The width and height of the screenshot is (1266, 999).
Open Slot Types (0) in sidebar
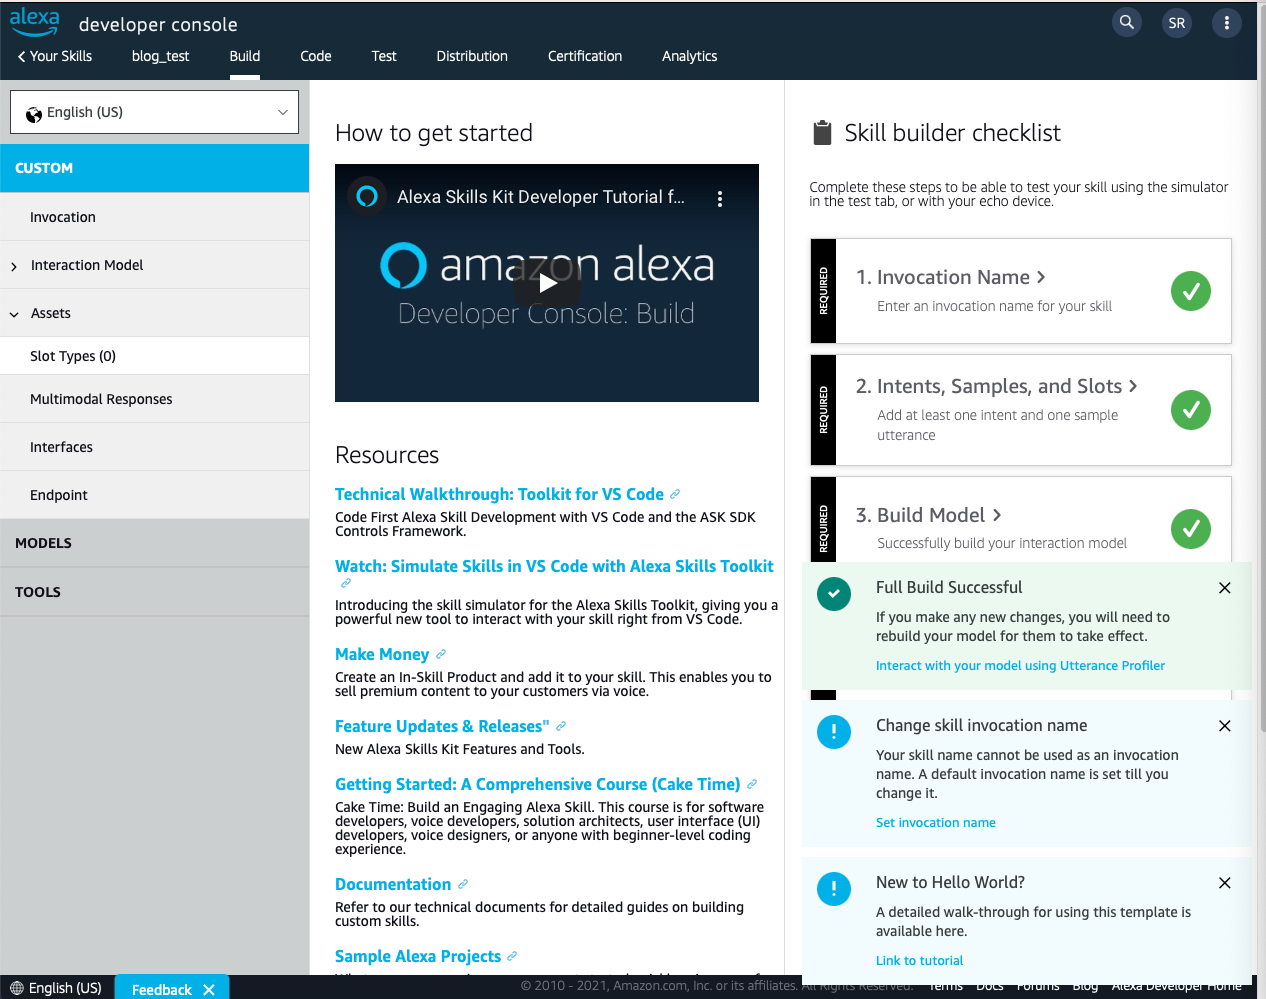click(155, 356)
